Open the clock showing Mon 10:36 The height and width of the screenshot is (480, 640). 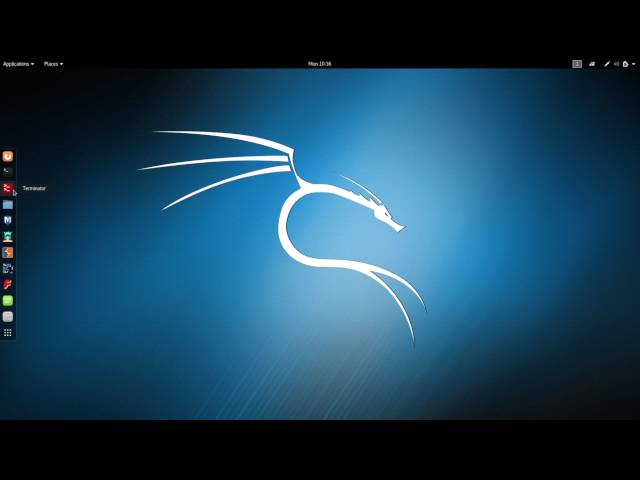[320, 64]
